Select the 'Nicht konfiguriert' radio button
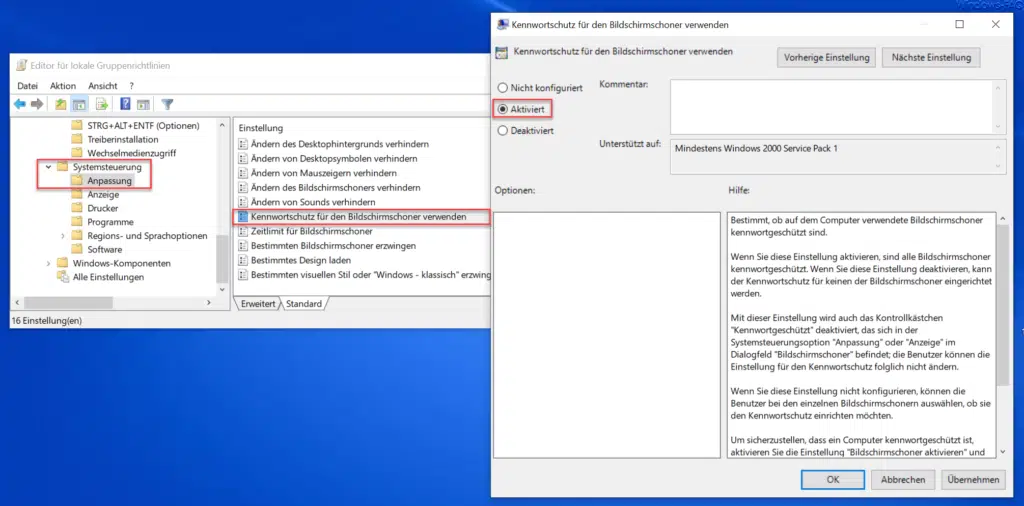 (x=503, y=88)
